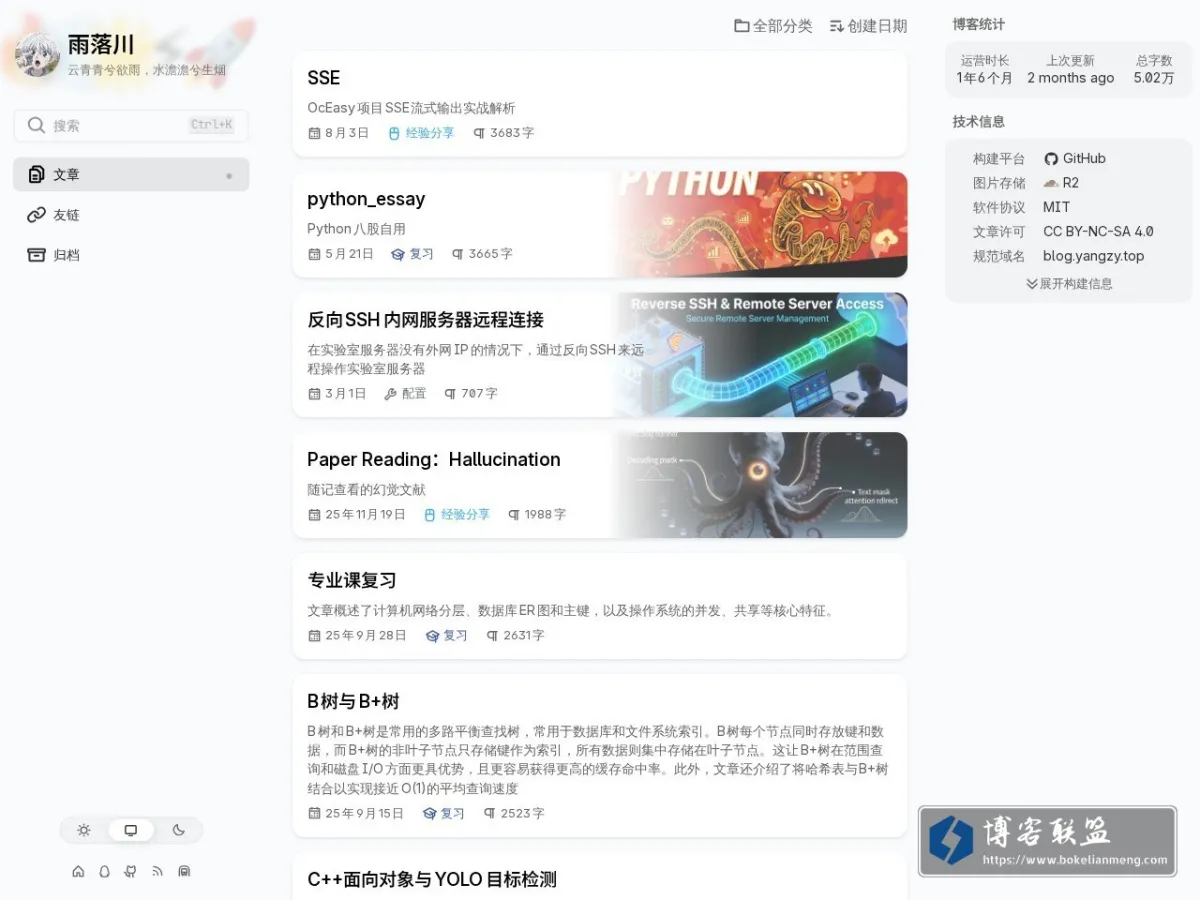This screenshot has width=1200, height=900.
Task: Click the 3683字 word count
Action: click(503, 133)
